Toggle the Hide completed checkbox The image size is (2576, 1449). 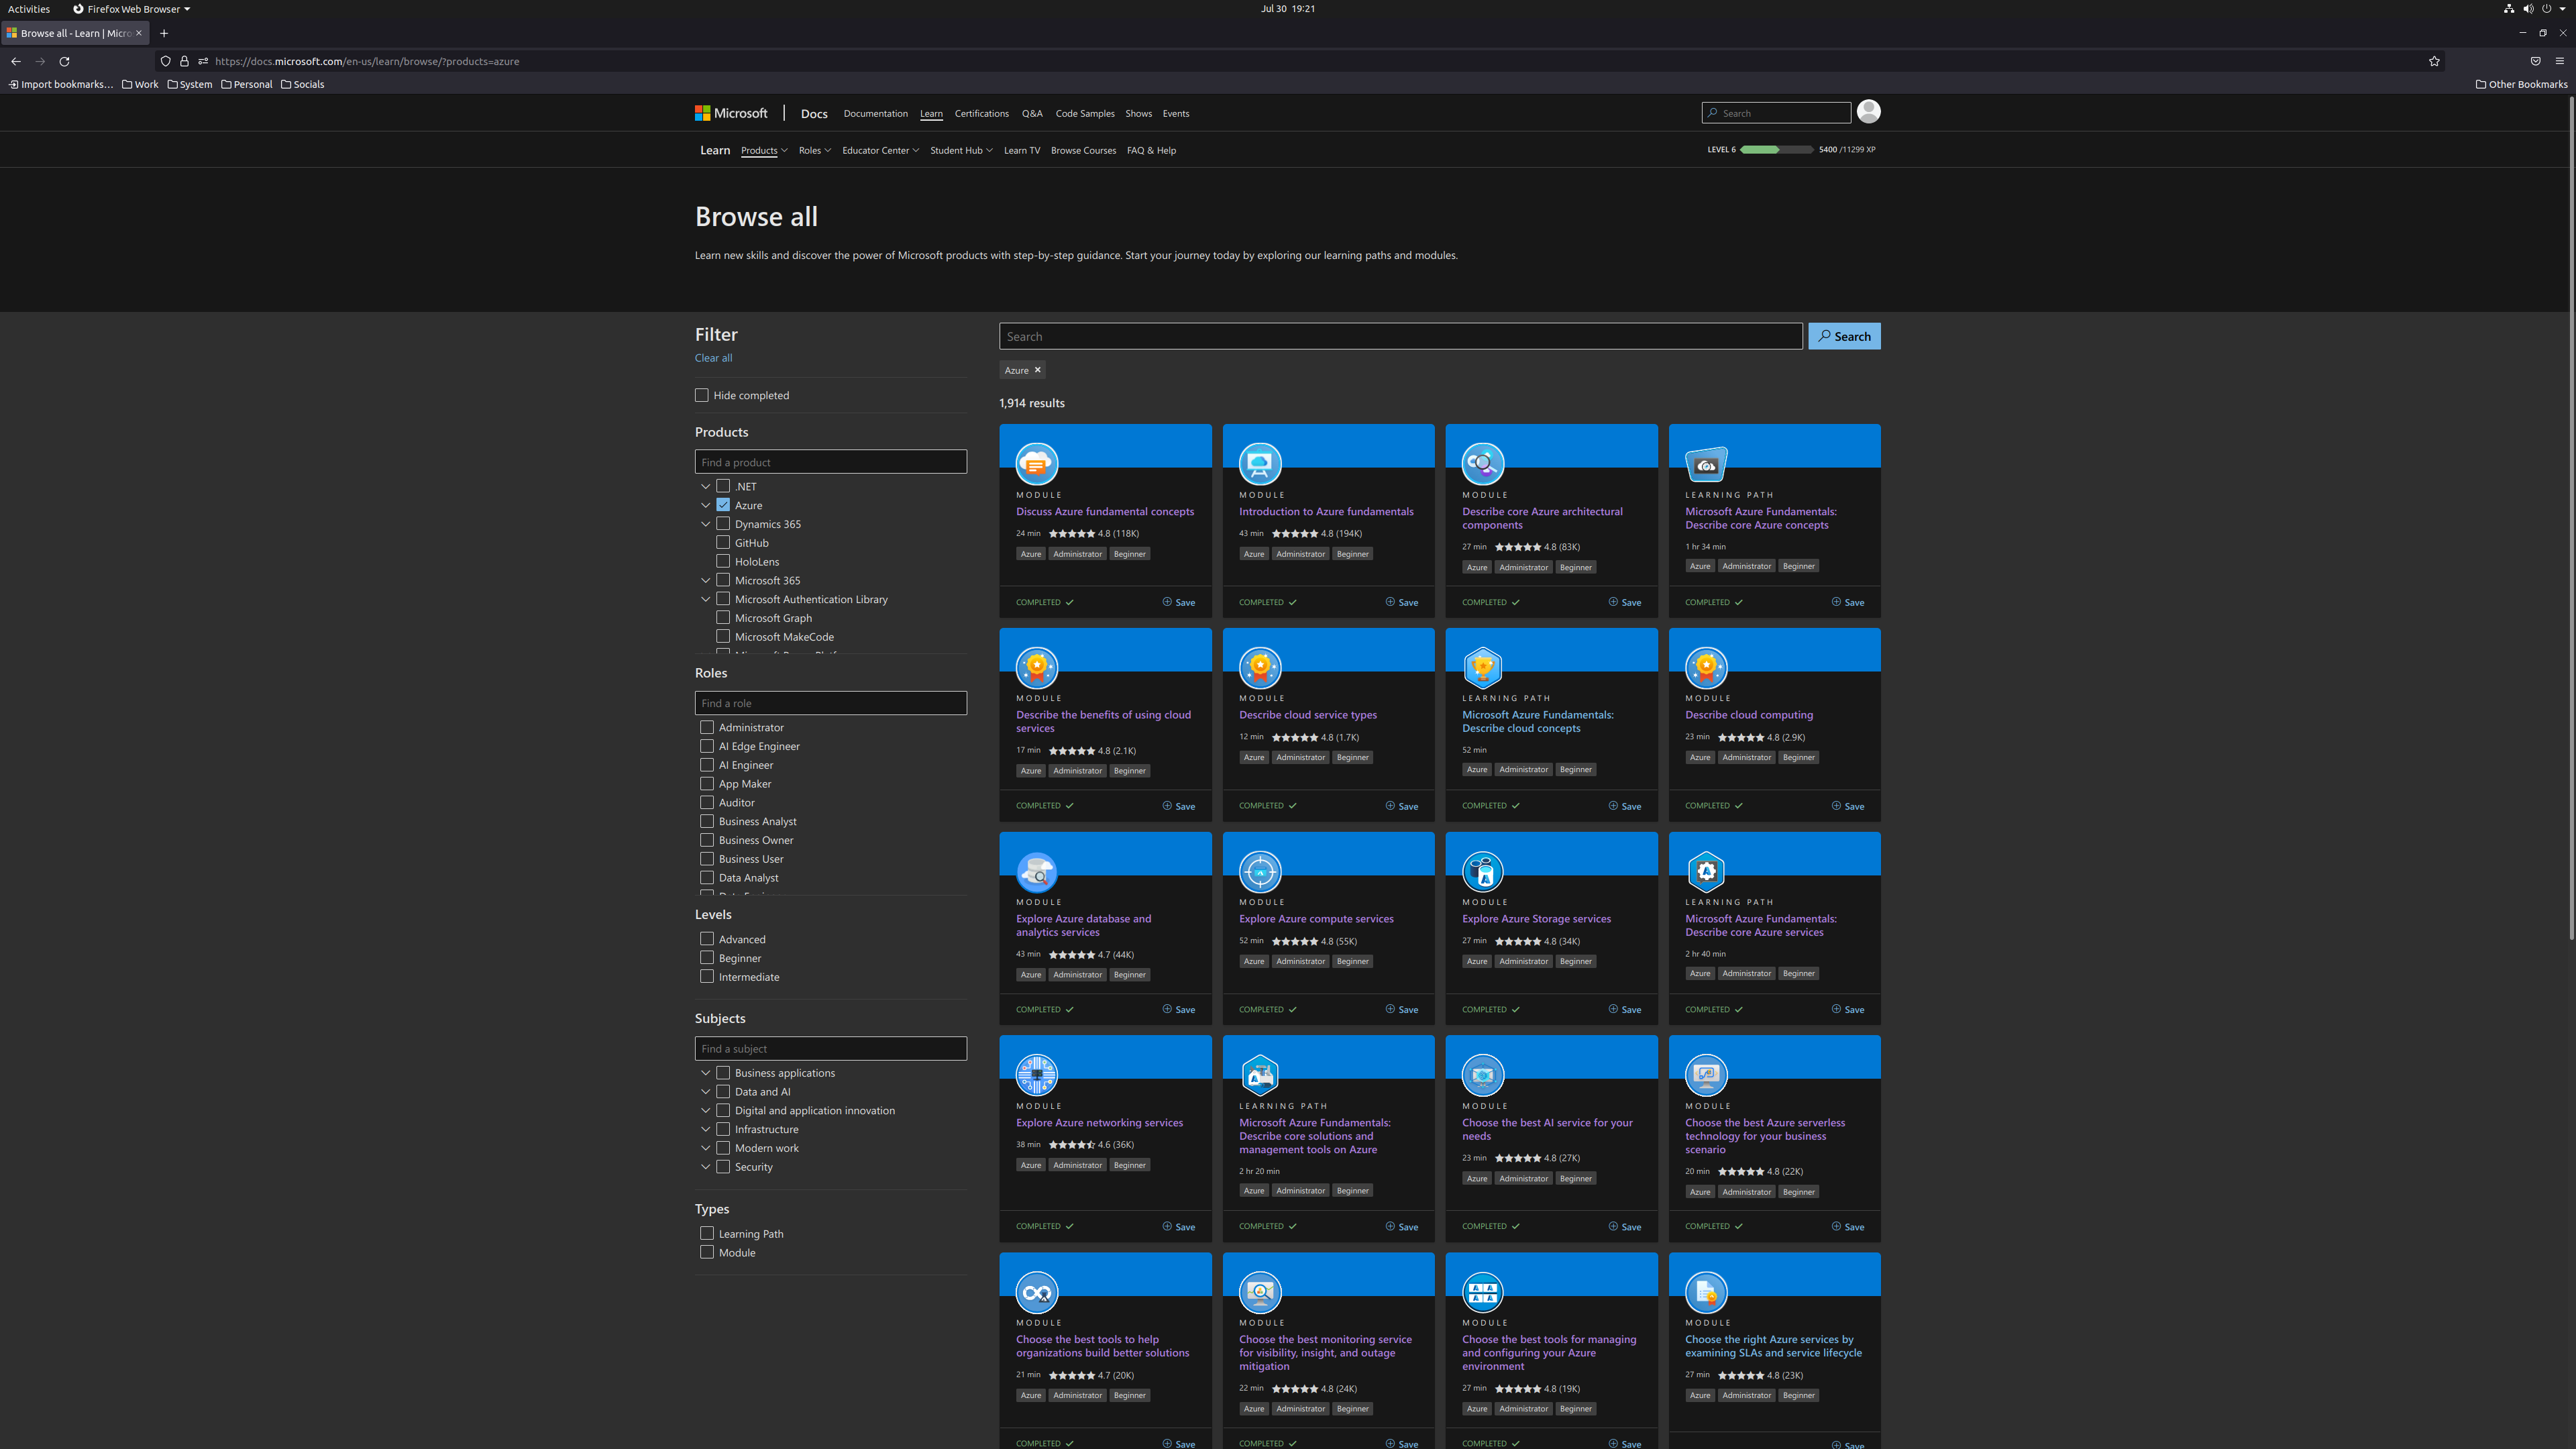[x=702, y=395]
